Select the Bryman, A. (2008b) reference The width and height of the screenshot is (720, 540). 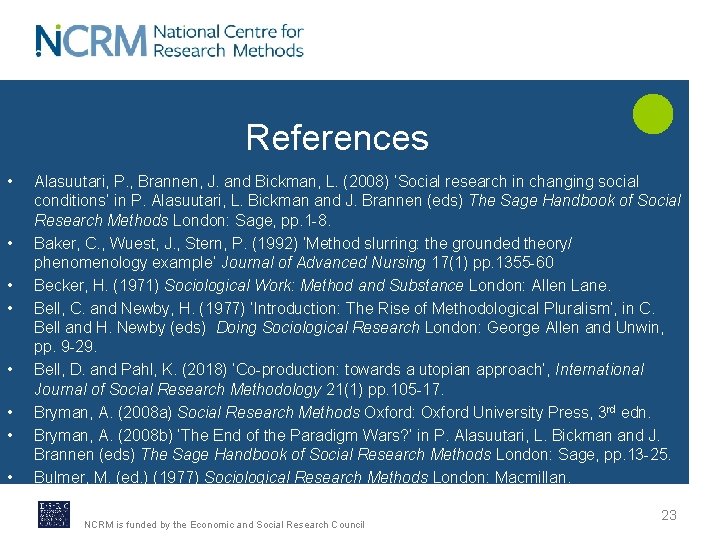coord(353,444)
